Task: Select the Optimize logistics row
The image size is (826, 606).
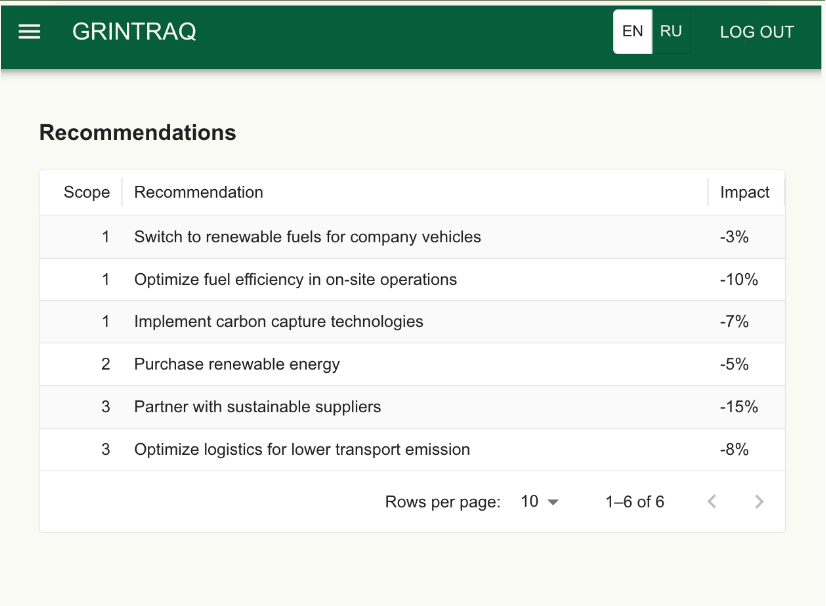Action: point(301,450)
